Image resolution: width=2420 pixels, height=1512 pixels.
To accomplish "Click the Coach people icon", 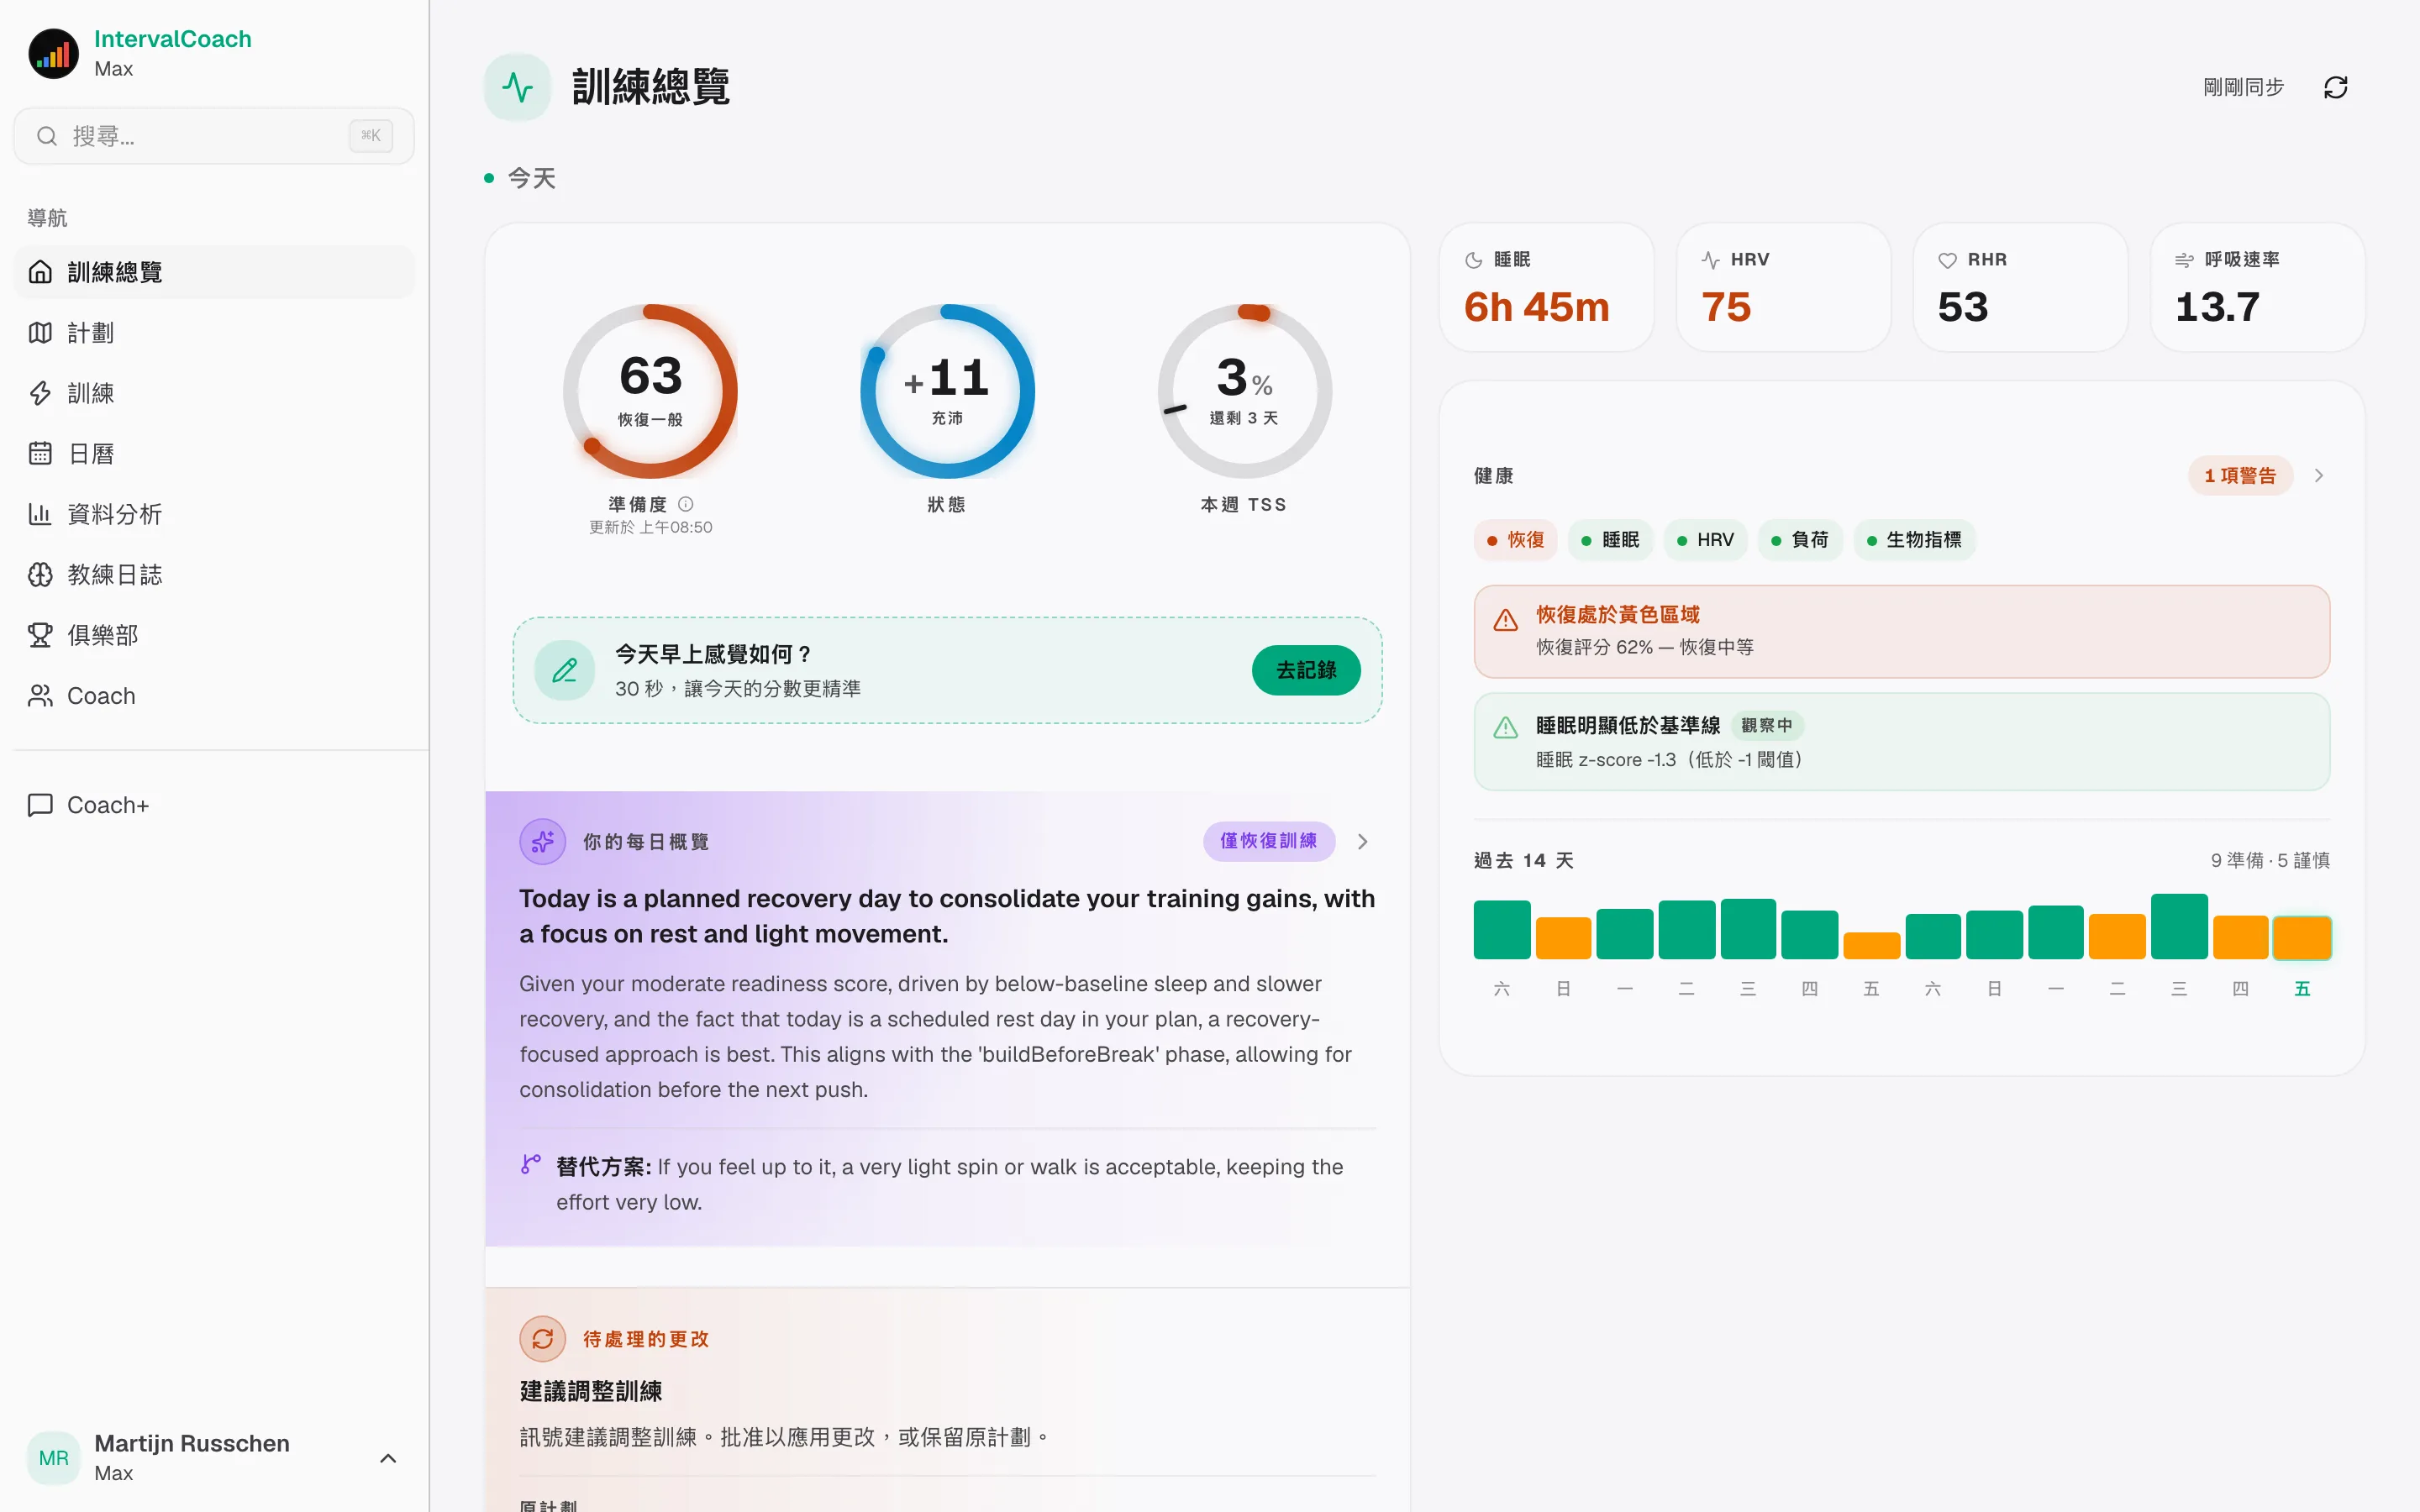I will pos(40,696).
